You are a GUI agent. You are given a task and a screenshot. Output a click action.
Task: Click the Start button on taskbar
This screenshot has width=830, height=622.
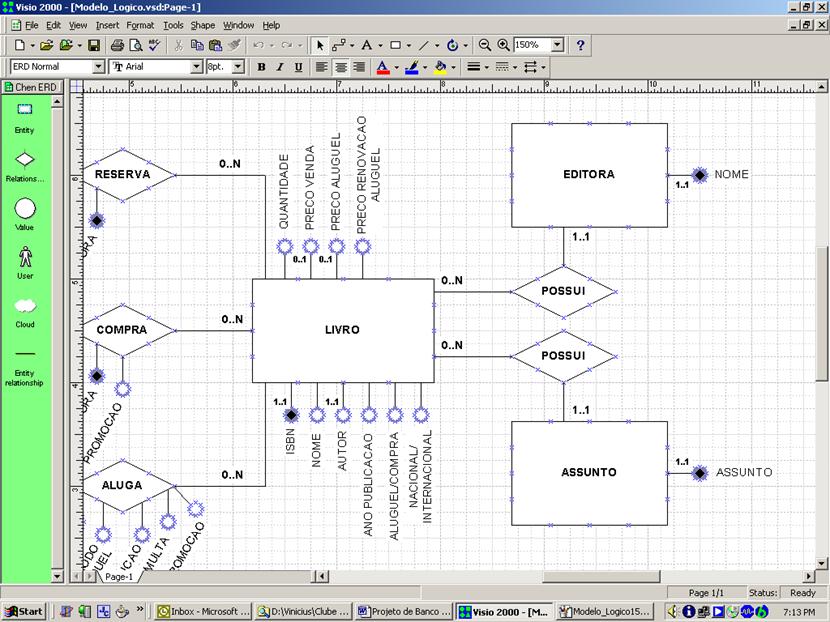pos(24,611)
